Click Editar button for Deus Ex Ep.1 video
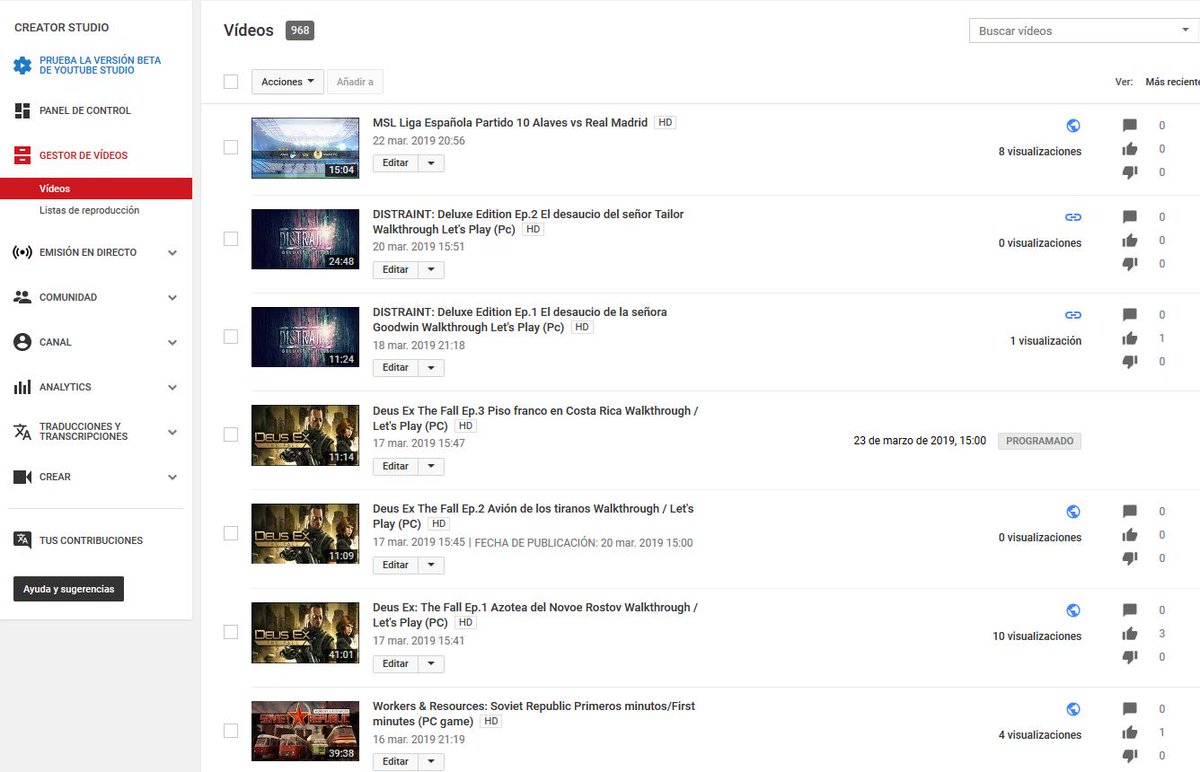1200x772 pixels. click(x=395, y=664)
